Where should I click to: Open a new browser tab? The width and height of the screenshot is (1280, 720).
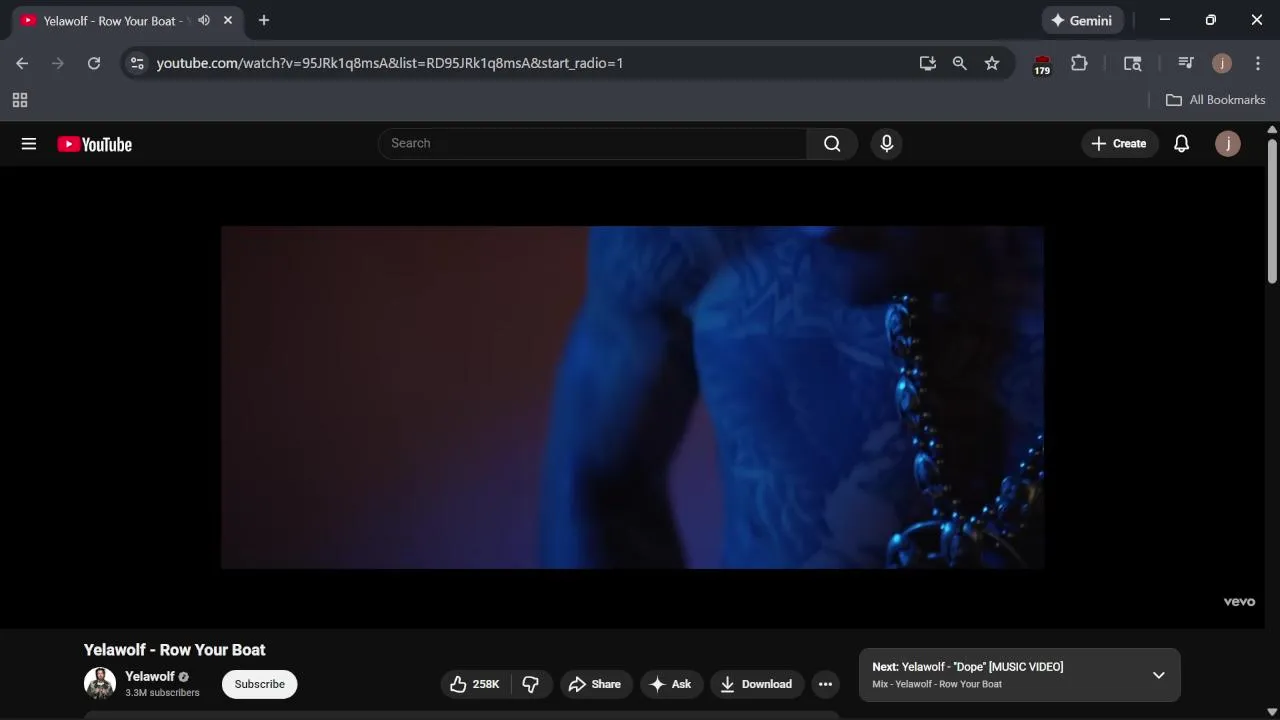(264, 20)
